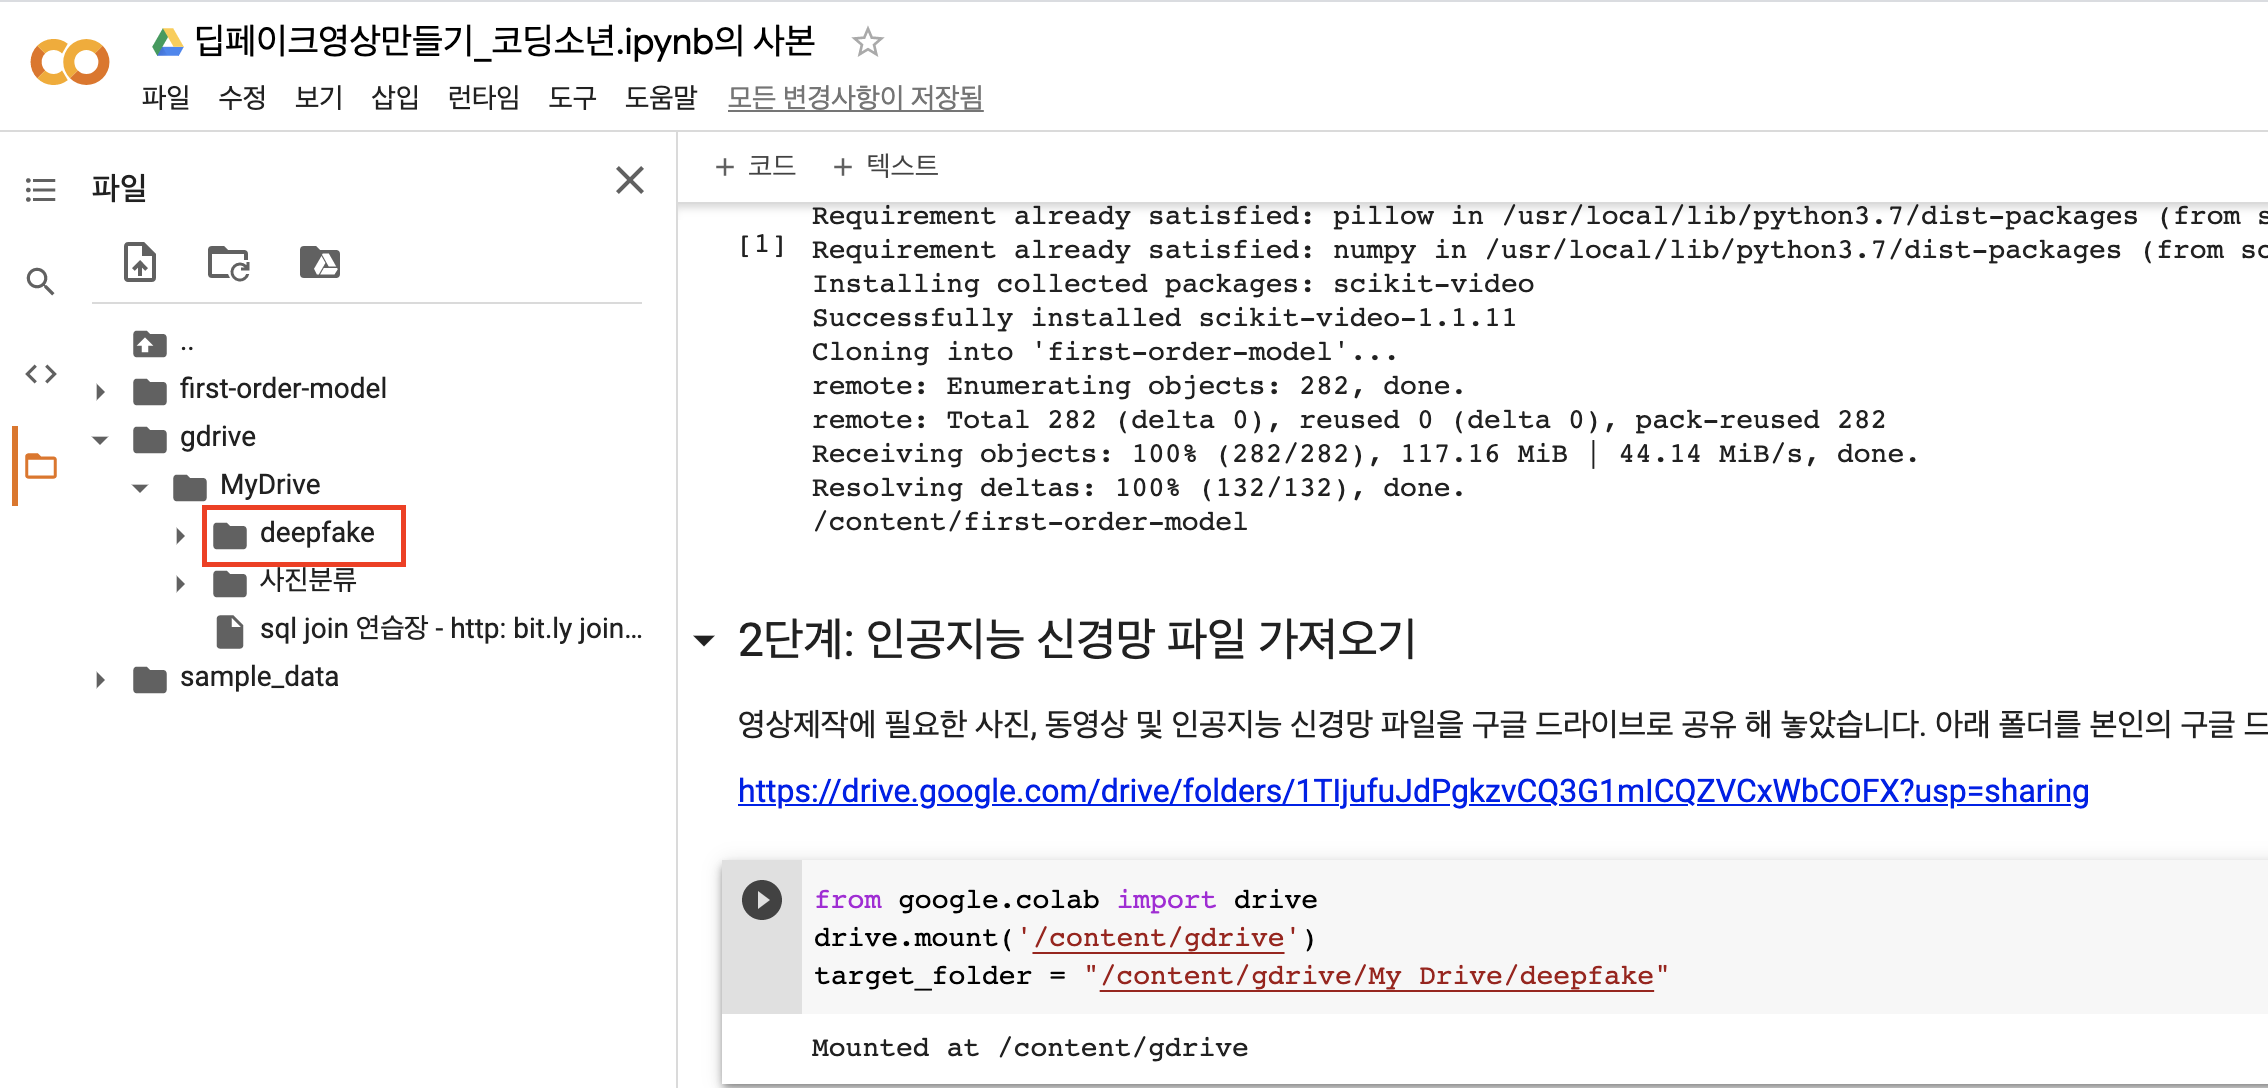The image size is (2268, 1088).
Task: Click the Colab logo icon
Action: click(70, 62)
